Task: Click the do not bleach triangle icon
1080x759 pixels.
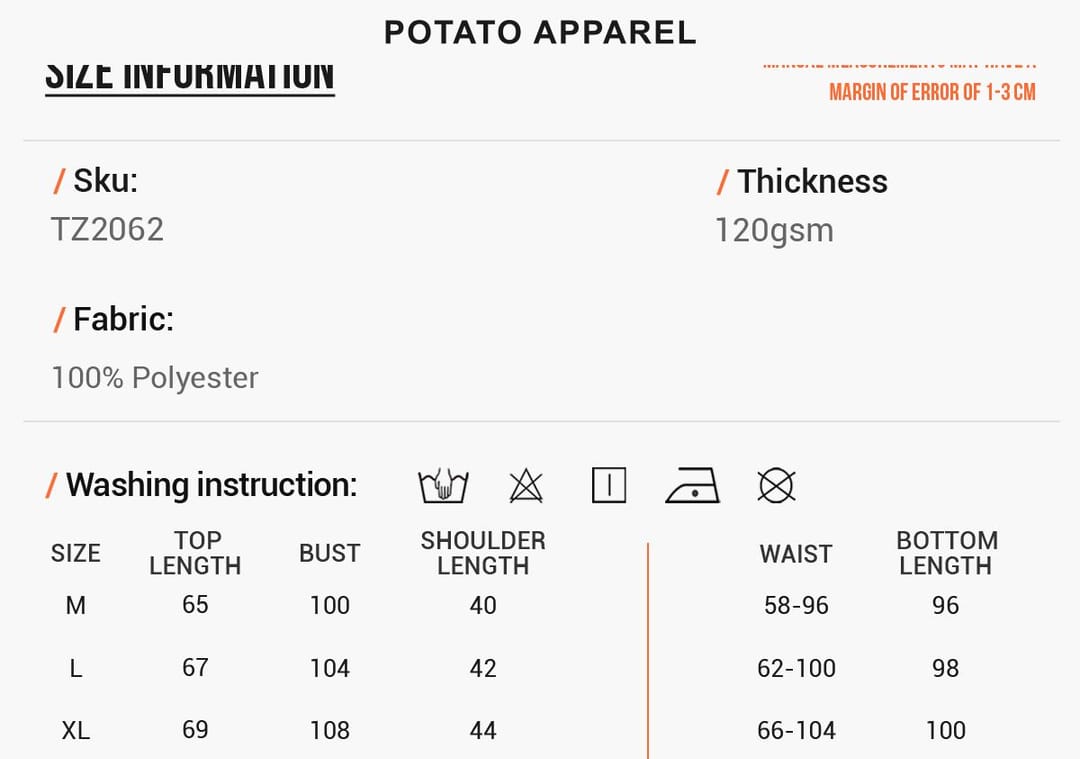Action: (x=526, y=486)
